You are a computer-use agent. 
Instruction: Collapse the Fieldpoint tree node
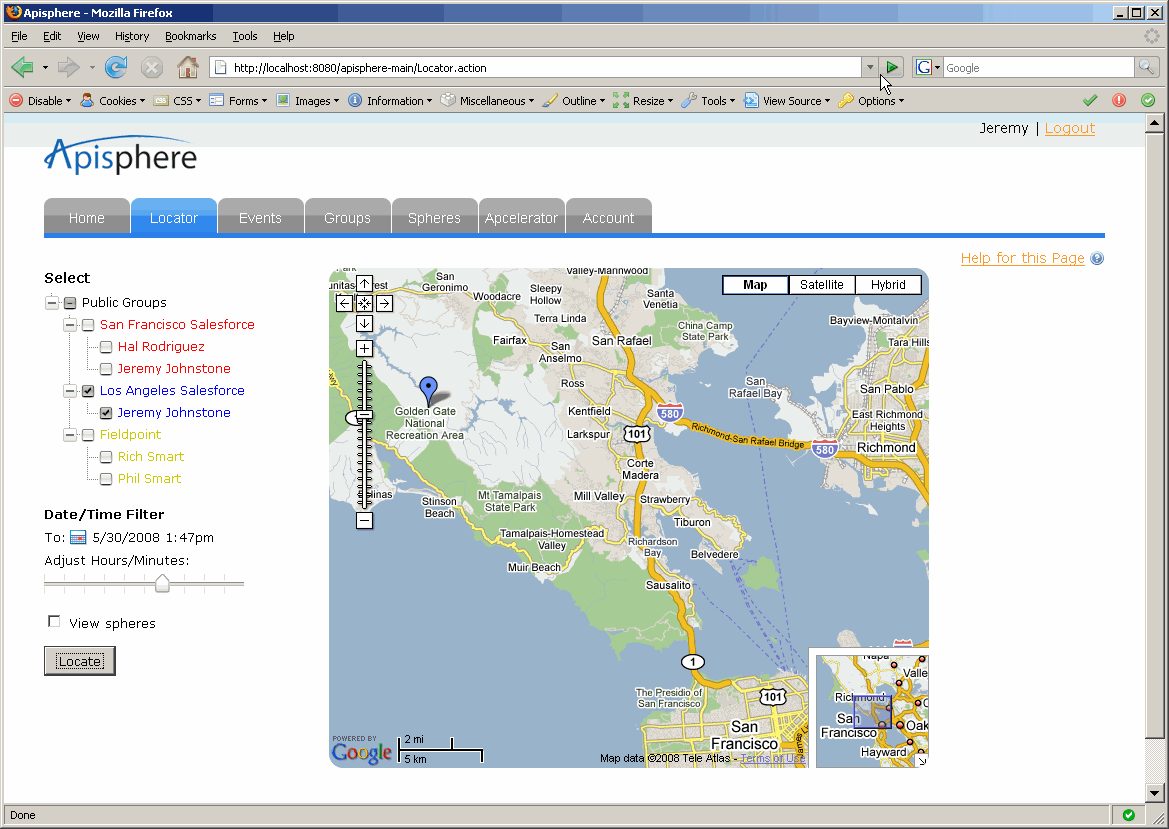[x=70, y=435]
